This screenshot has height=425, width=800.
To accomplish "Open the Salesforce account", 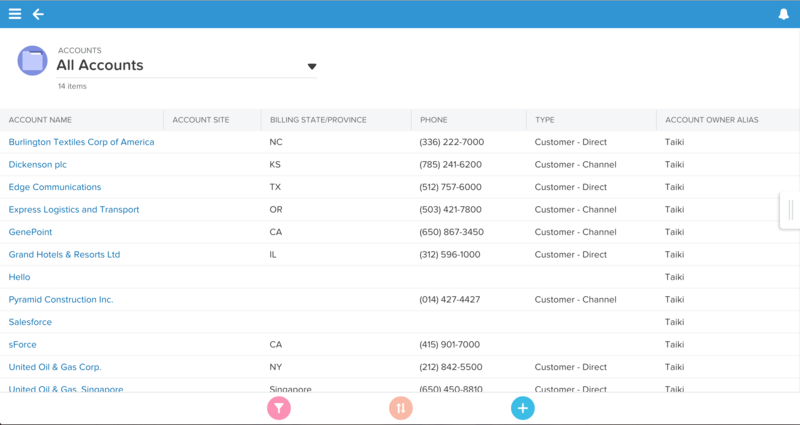I will click(x=30, y=321).
